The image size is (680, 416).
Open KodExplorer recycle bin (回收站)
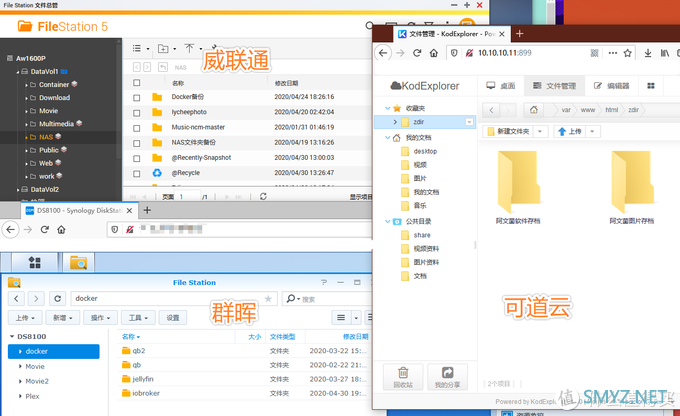tap(401, 376)
